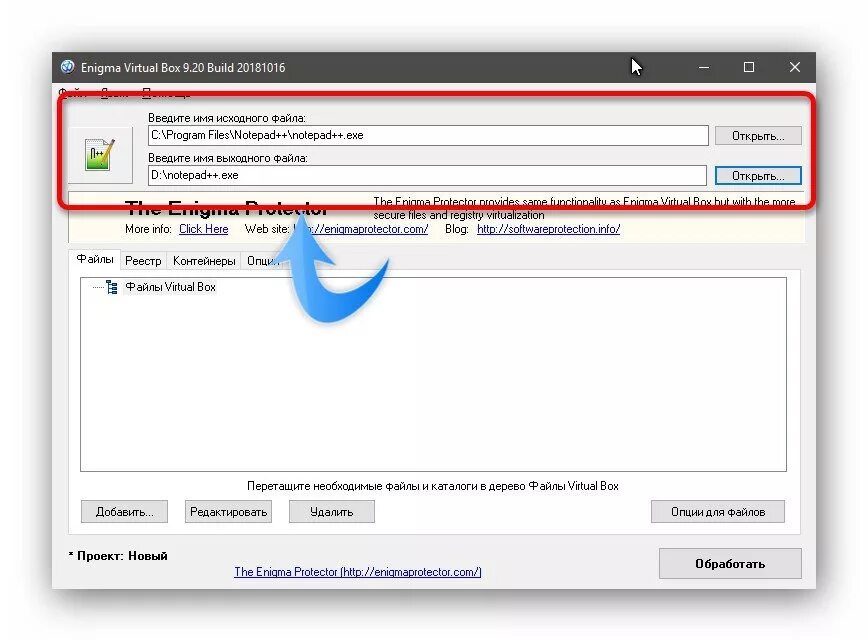Screen dimensions: 868x641
Task: Open Опции для файлов
Action: coord(718,512)
